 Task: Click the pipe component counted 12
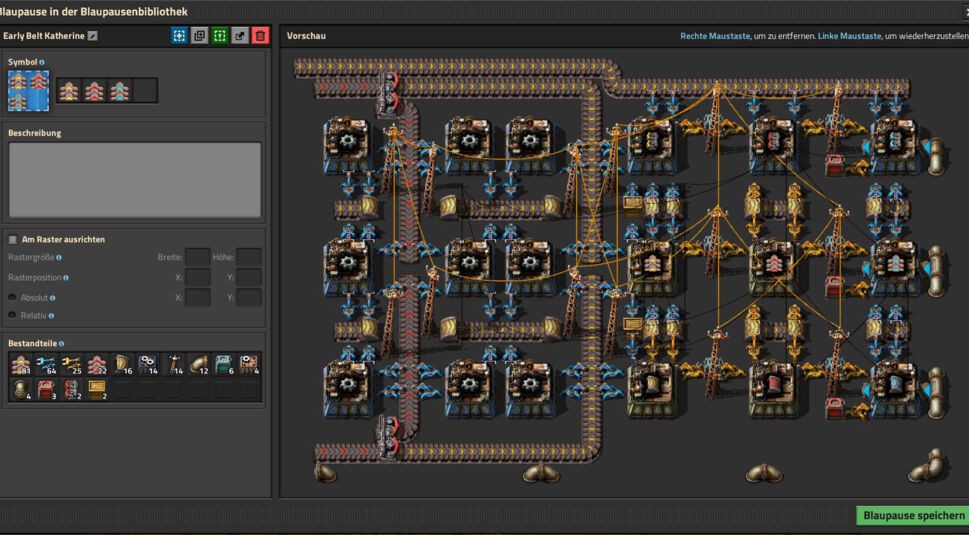(x=198, y=364)
